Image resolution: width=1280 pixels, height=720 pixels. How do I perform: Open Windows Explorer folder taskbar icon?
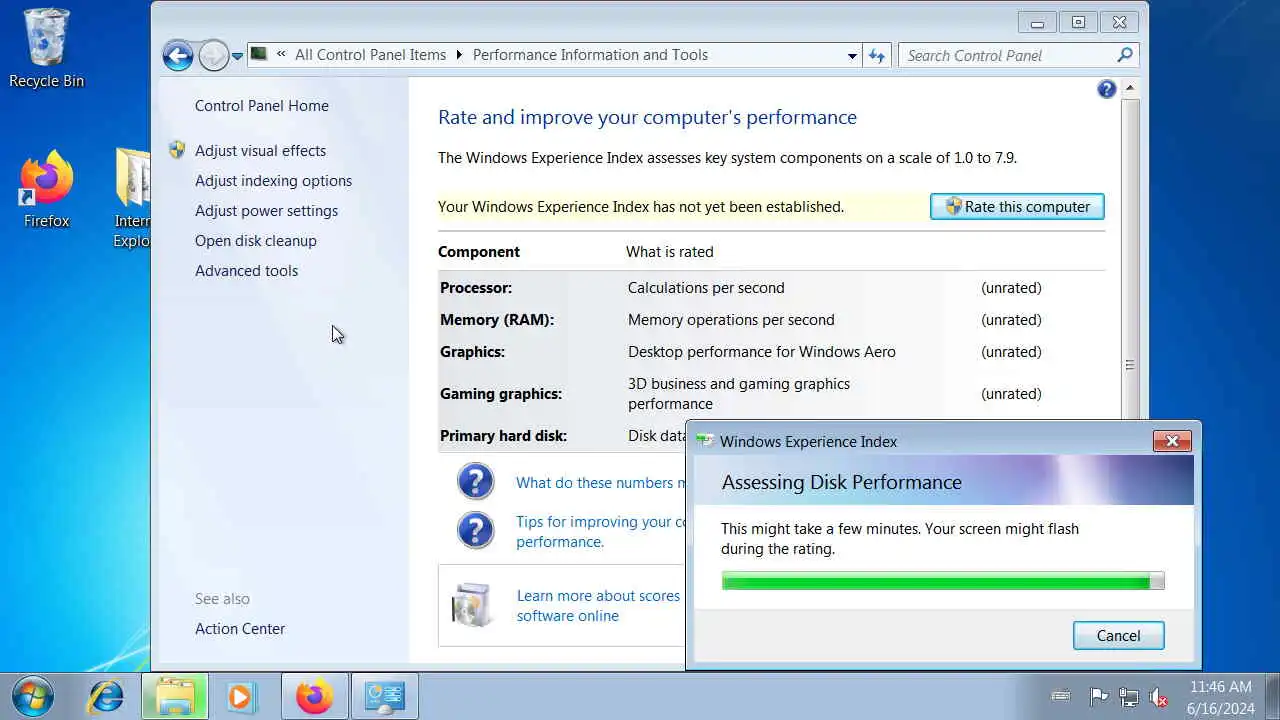(174, 696)
